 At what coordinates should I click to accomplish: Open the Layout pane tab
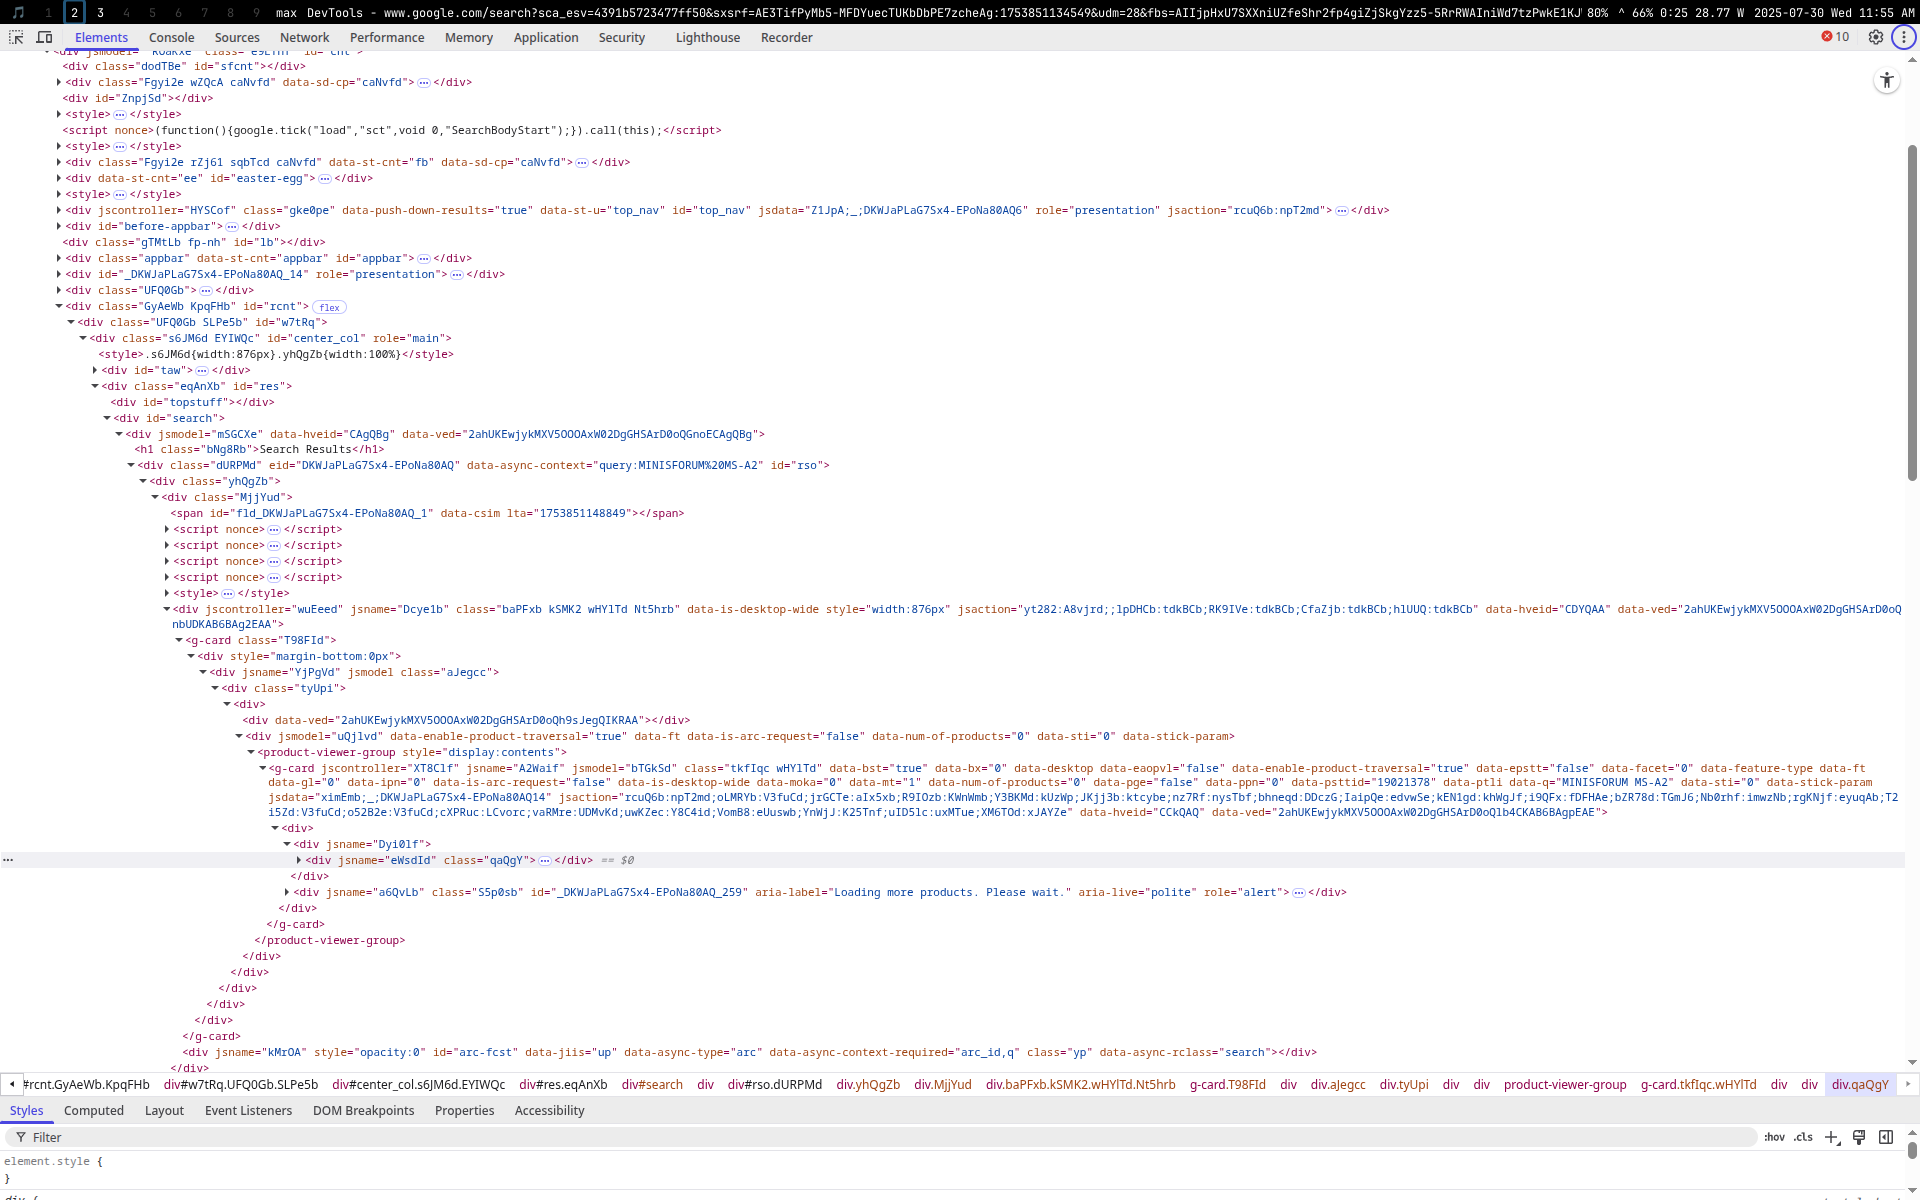[x=164, y=1111]
